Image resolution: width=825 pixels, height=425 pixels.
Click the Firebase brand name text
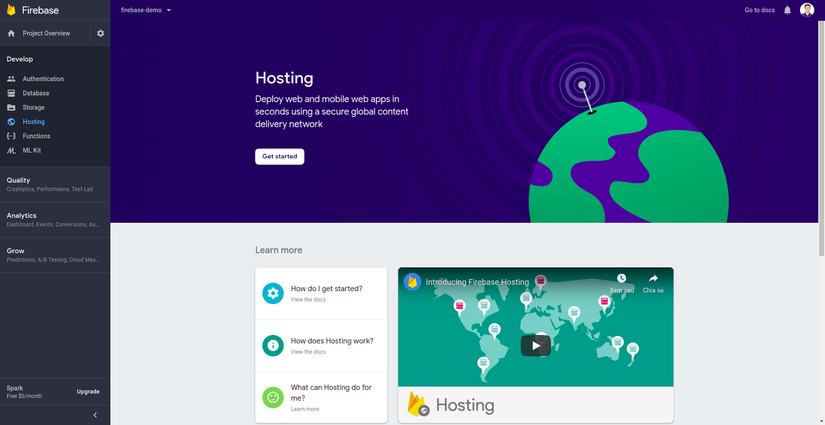tap(40, 10)
